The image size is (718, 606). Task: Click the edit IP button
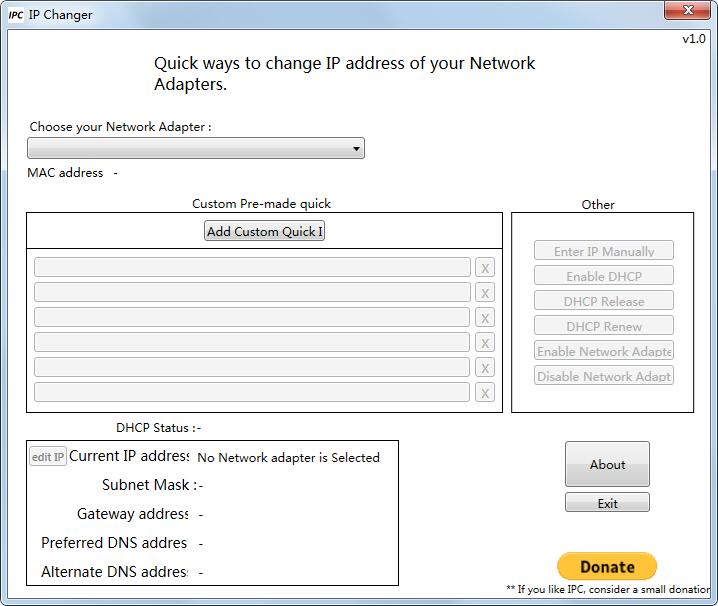point(47,457)
